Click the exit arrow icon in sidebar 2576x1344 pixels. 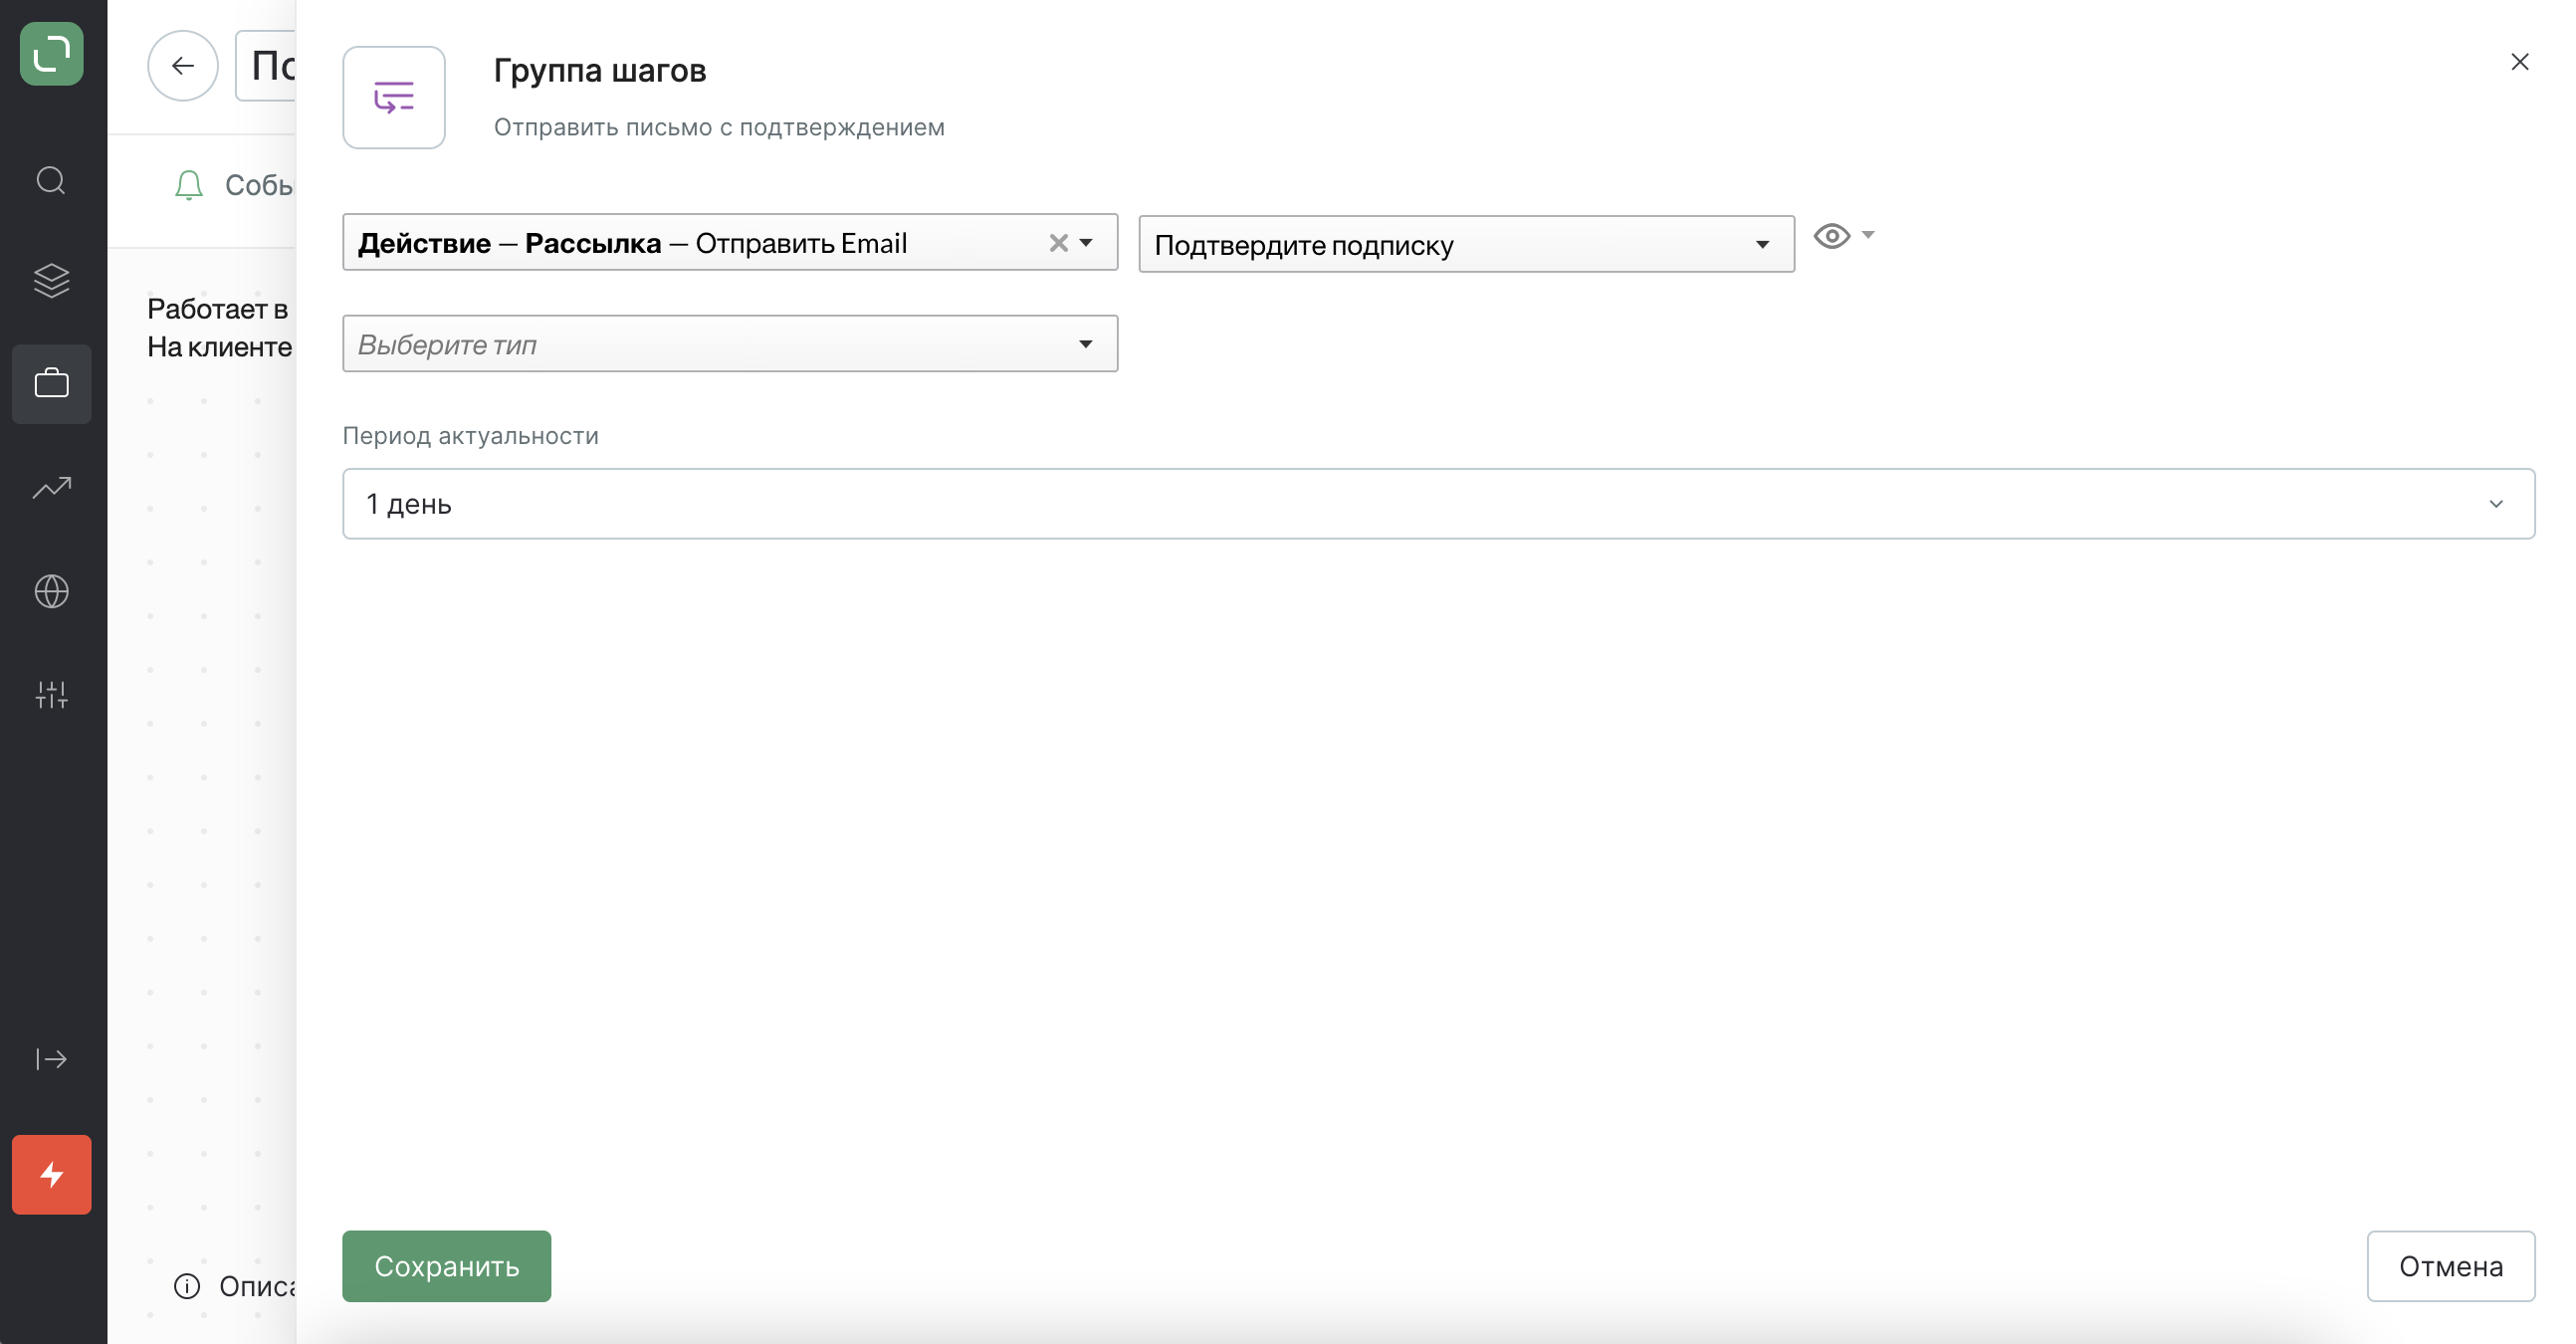click(51, 1059)
